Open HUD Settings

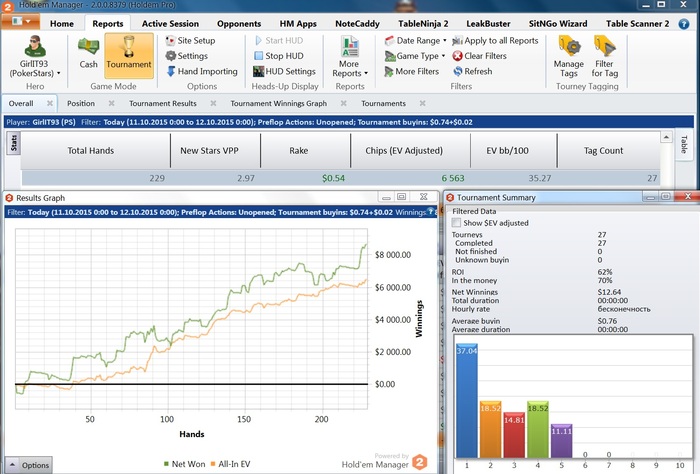click(x=284, y=71)
